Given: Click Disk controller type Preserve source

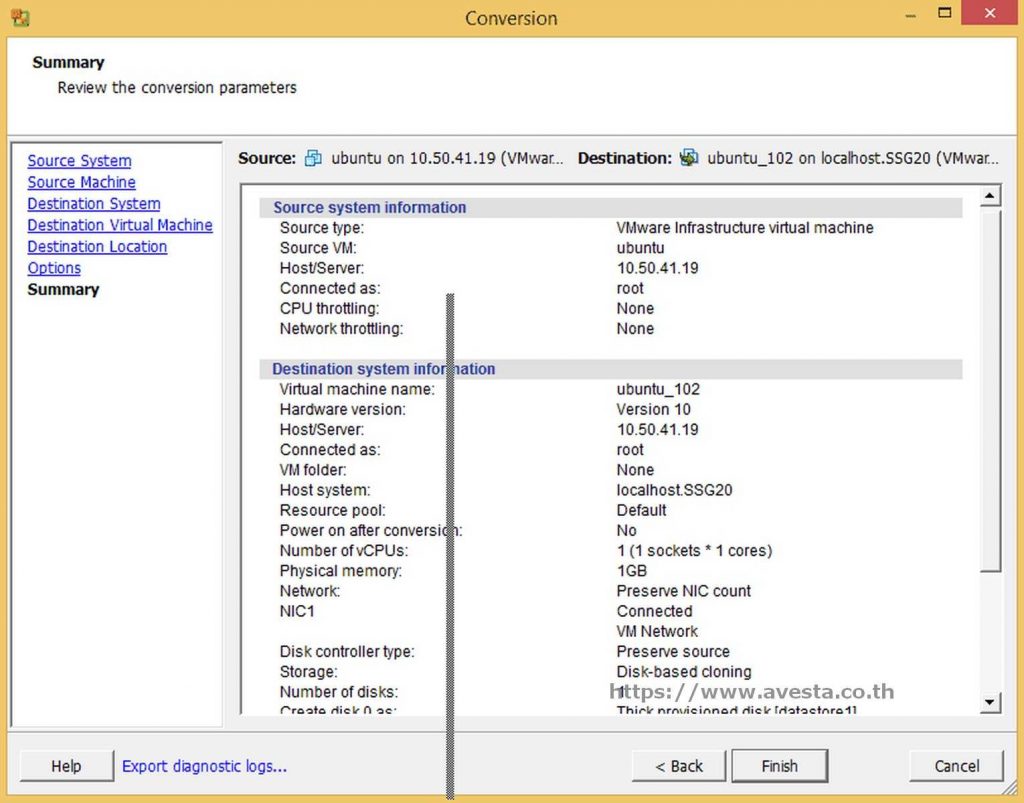Looking at the screenshot, I should point(673,652).
